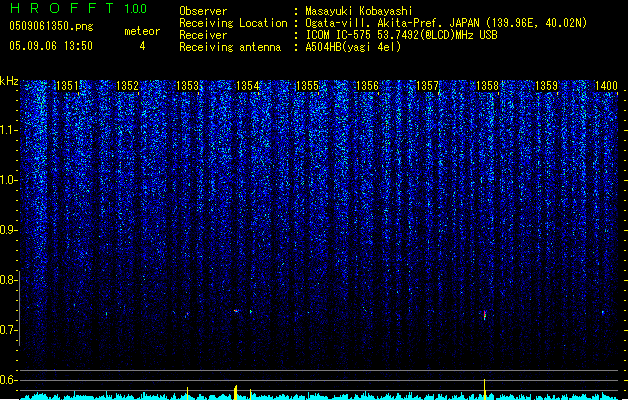629x400 pixels.
Task: Click the 1.1 kHz axis label
Action: click(9, 130)
